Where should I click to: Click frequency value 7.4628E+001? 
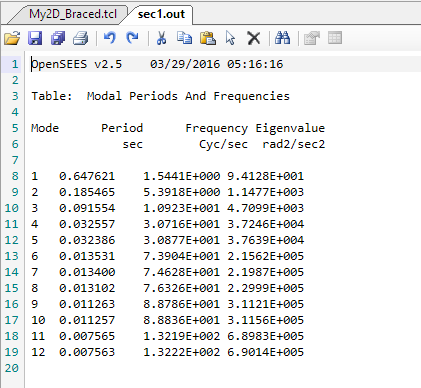(x=182, y=272)
